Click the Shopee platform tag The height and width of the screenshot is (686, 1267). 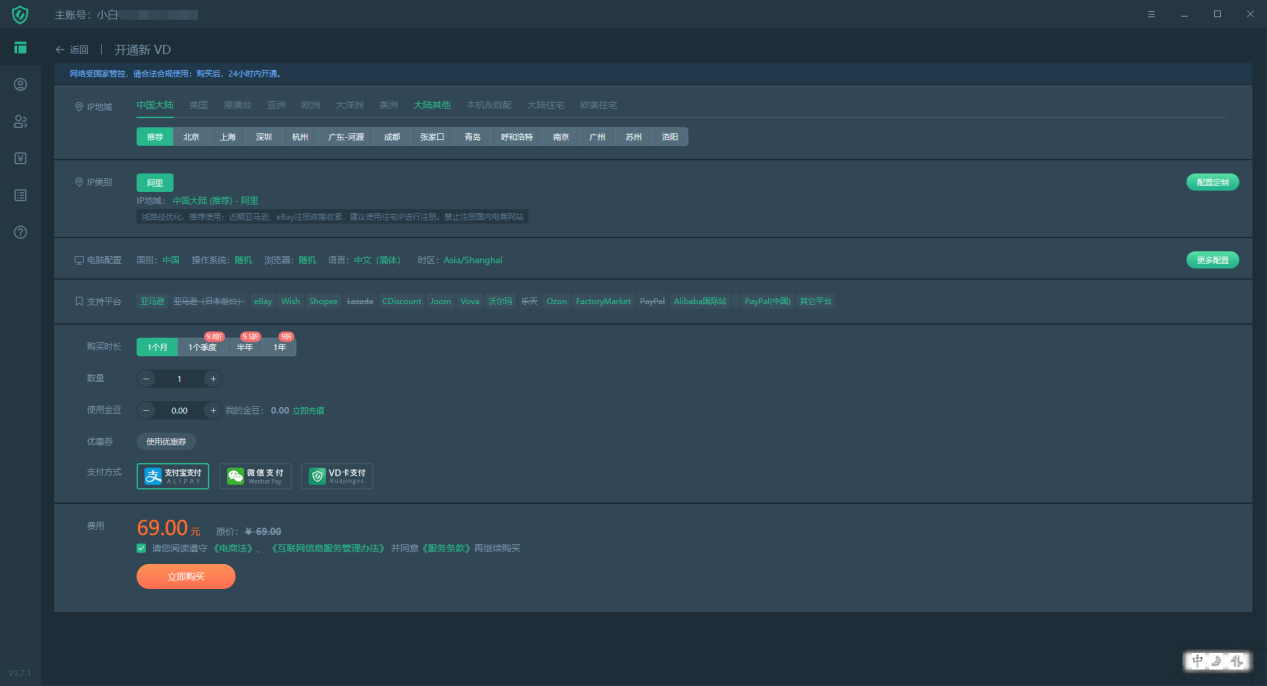(x=323, y=301)
